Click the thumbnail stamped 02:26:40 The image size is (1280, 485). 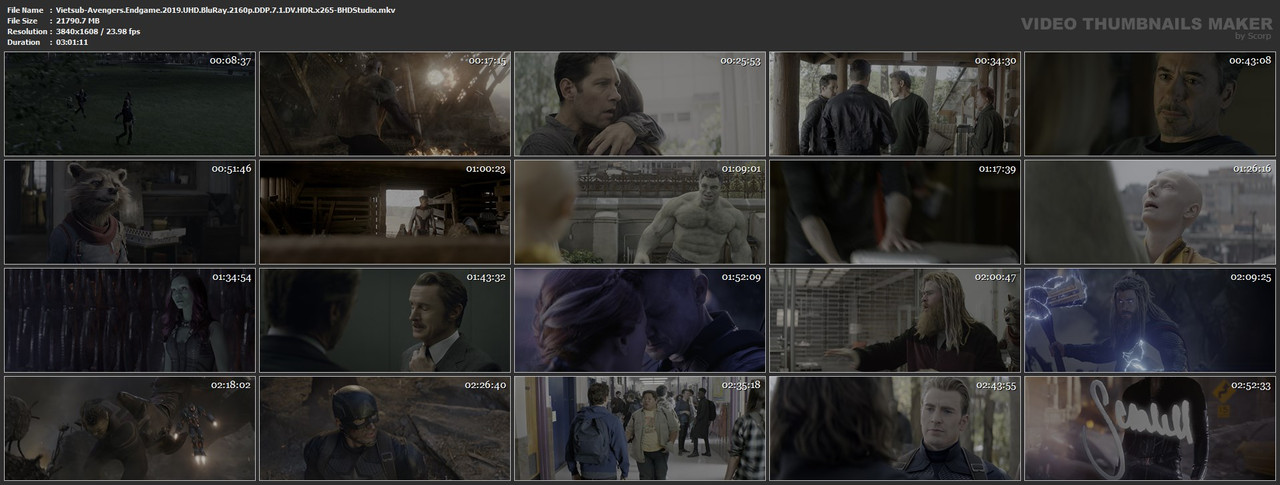tap(385, 427)
